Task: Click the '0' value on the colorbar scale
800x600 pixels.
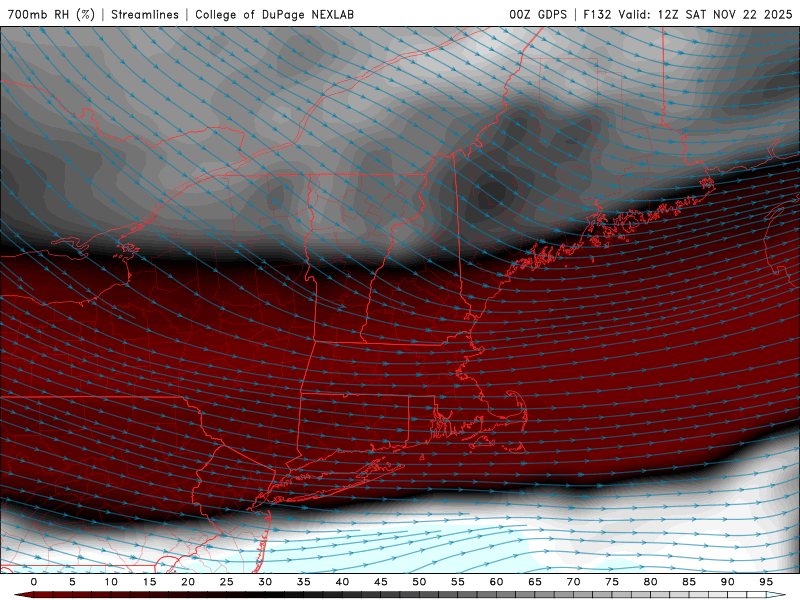Action: pos(34,582)
